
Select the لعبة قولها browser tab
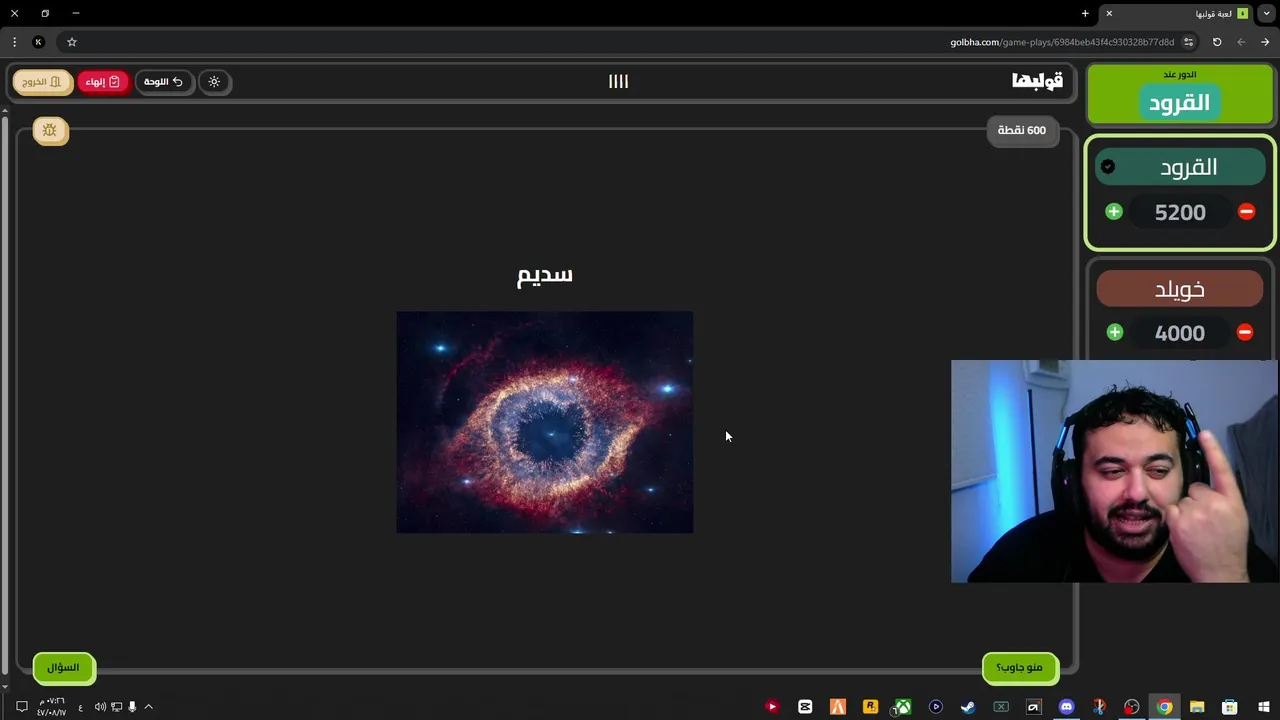click(x=1177, y=13)
